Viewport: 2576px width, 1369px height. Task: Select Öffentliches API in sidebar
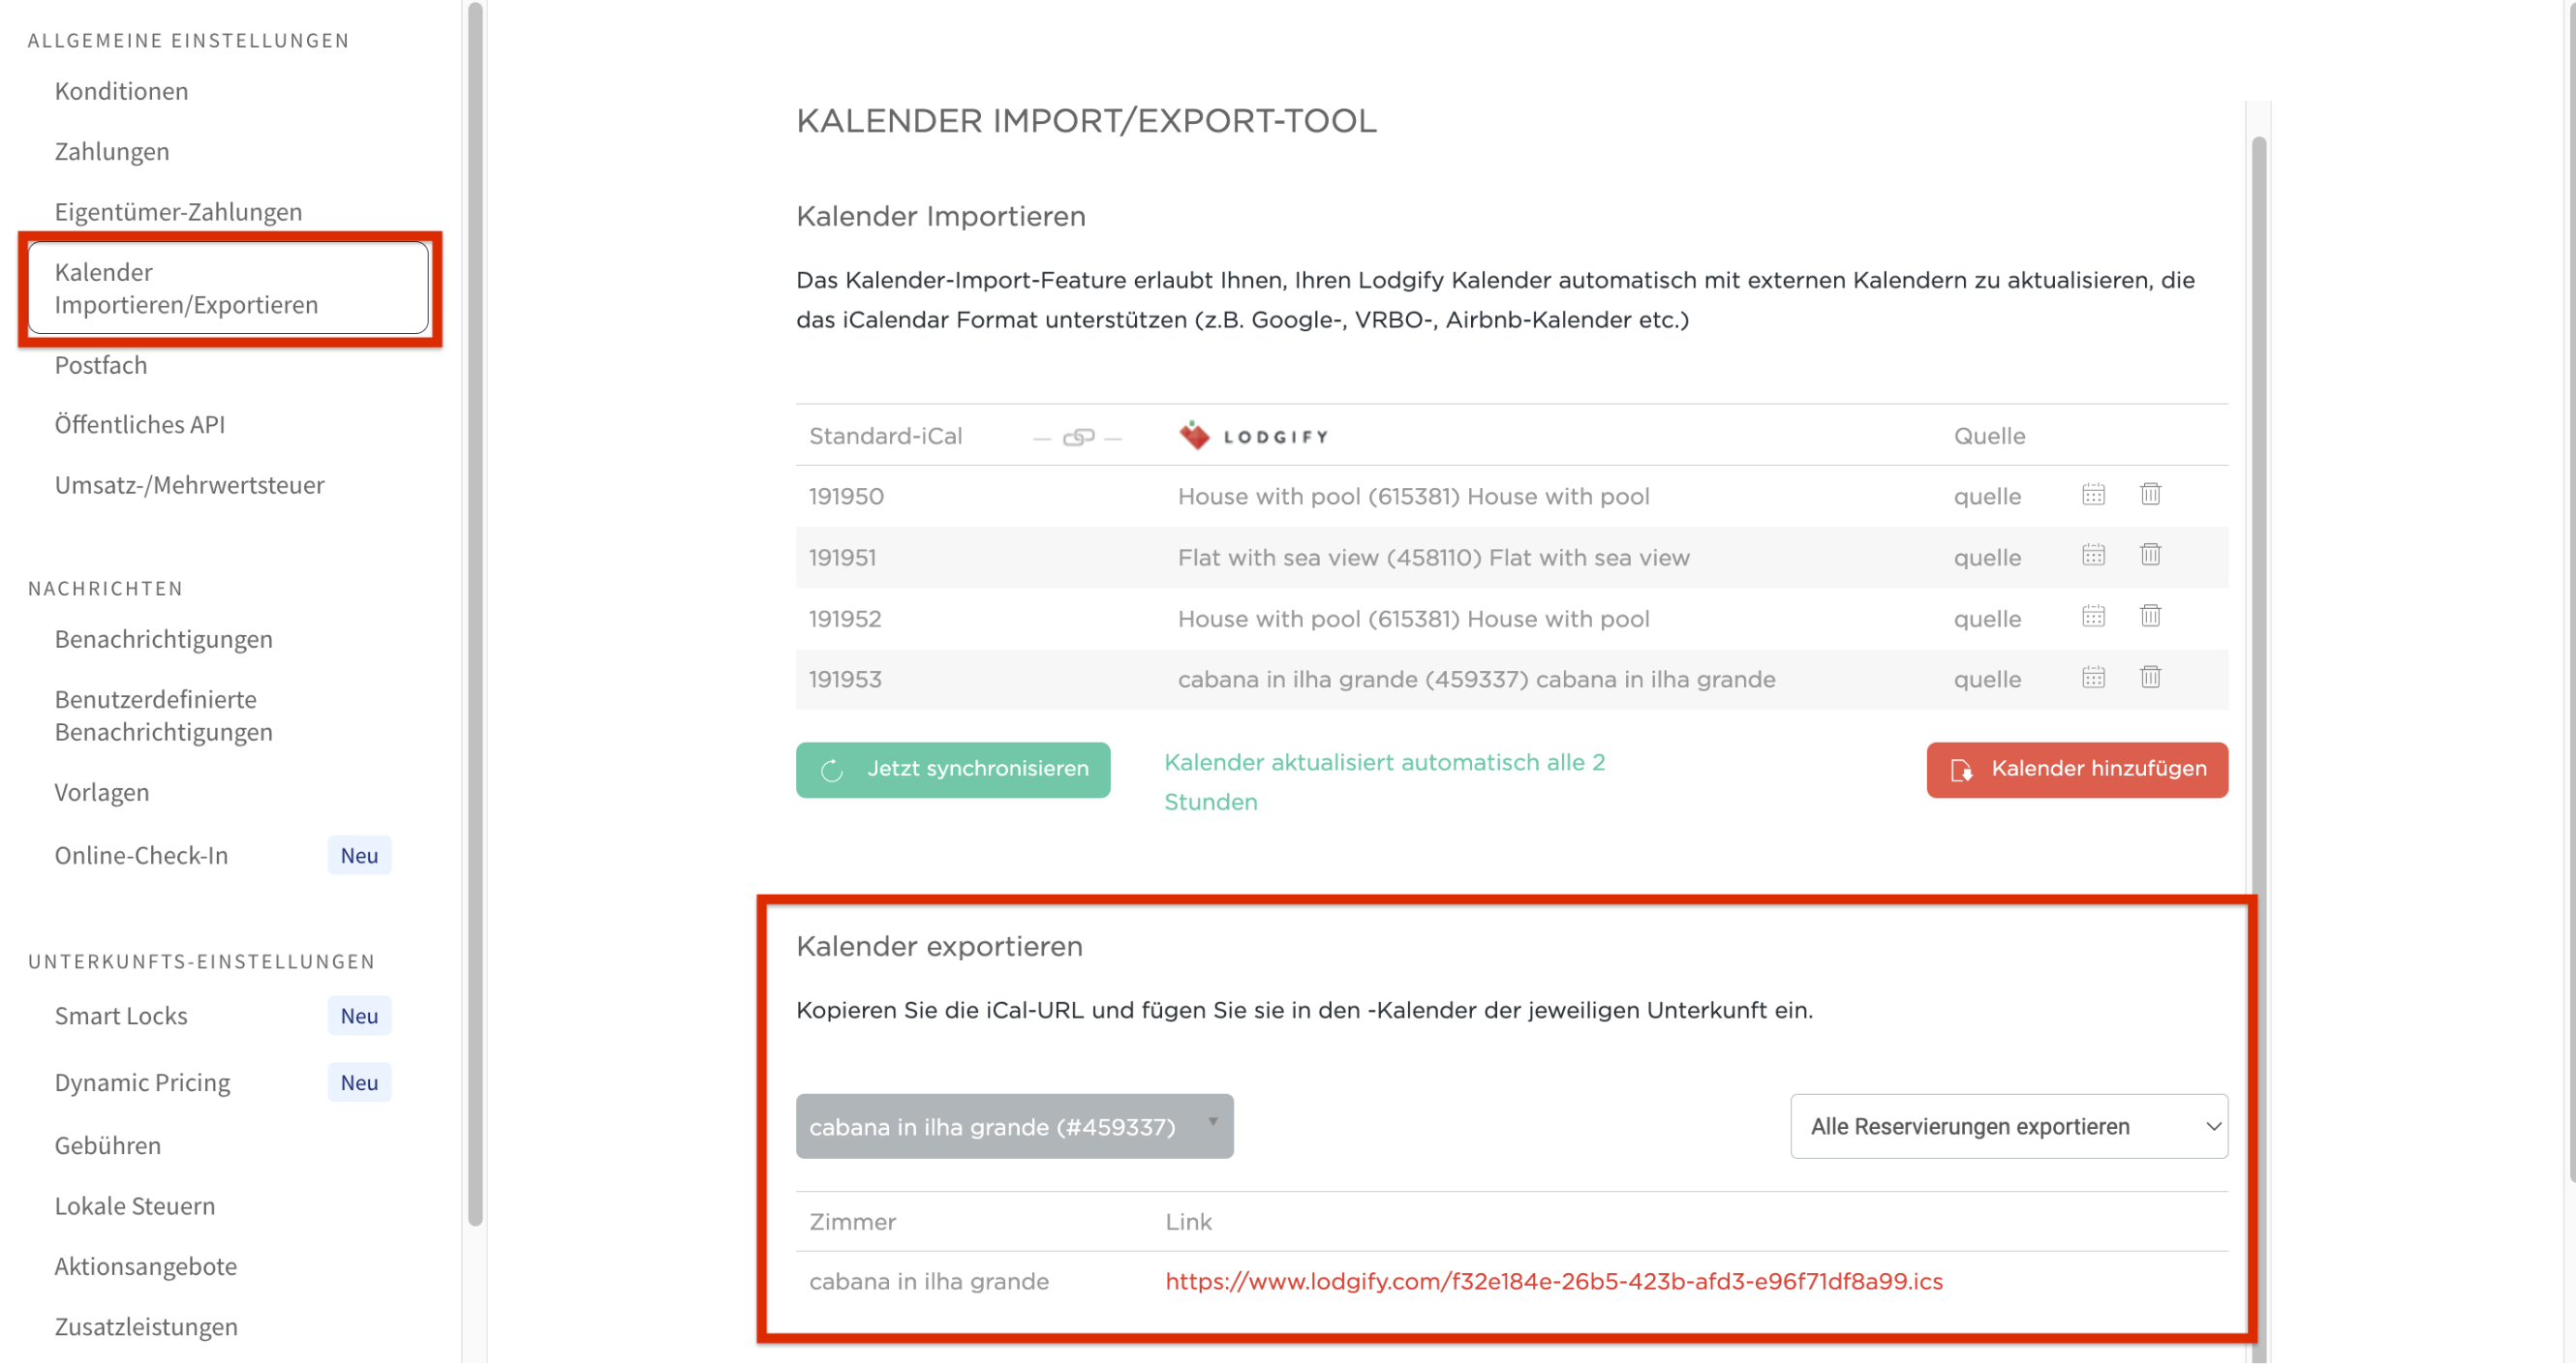(140, 425)
